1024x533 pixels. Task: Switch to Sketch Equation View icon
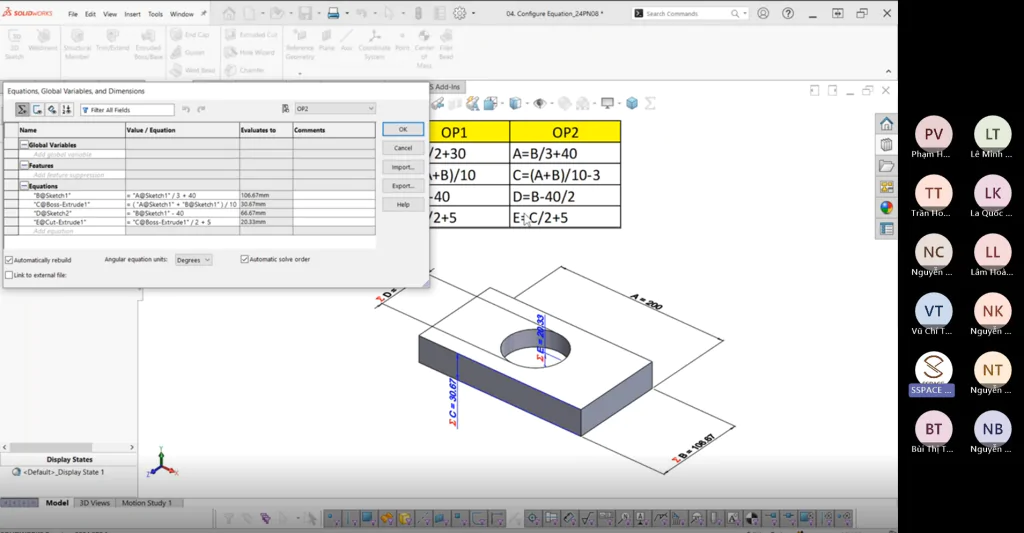click(x=37, y=109)
